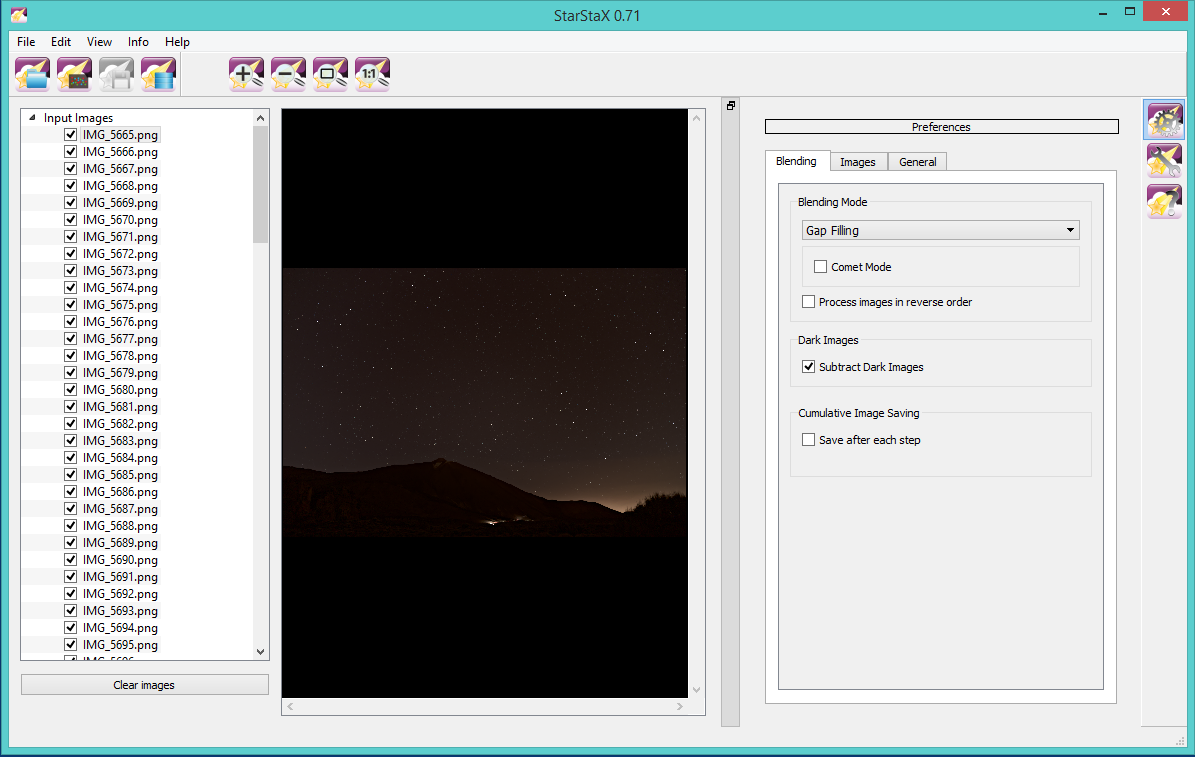This screenshot has height=757, width=1195.
Task: Collapse the Input Images tree node
Action: coord(32,117)
